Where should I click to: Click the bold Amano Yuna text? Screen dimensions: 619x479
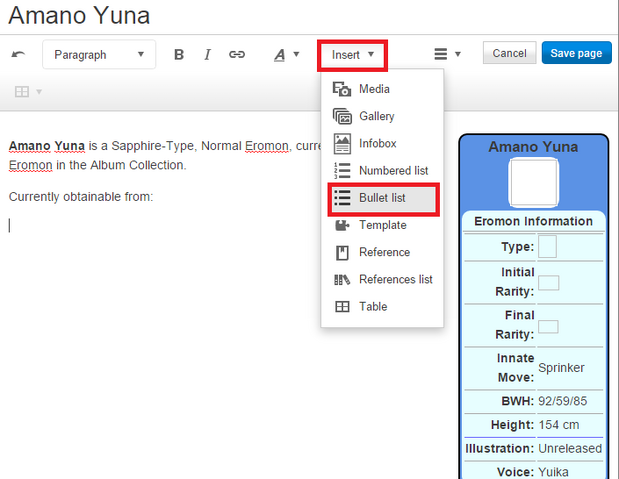click(47, 146)
